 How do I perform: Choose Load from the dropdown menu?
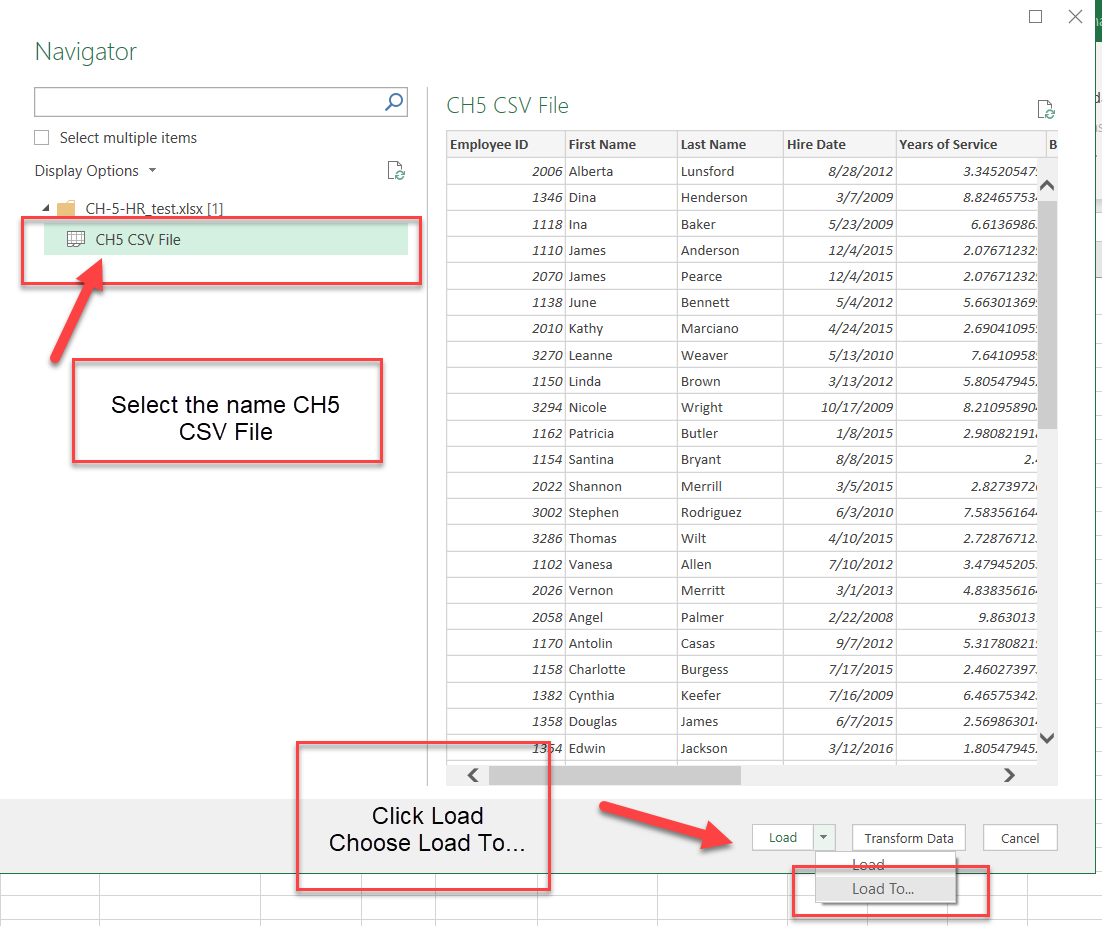click(x=886, y=865)
